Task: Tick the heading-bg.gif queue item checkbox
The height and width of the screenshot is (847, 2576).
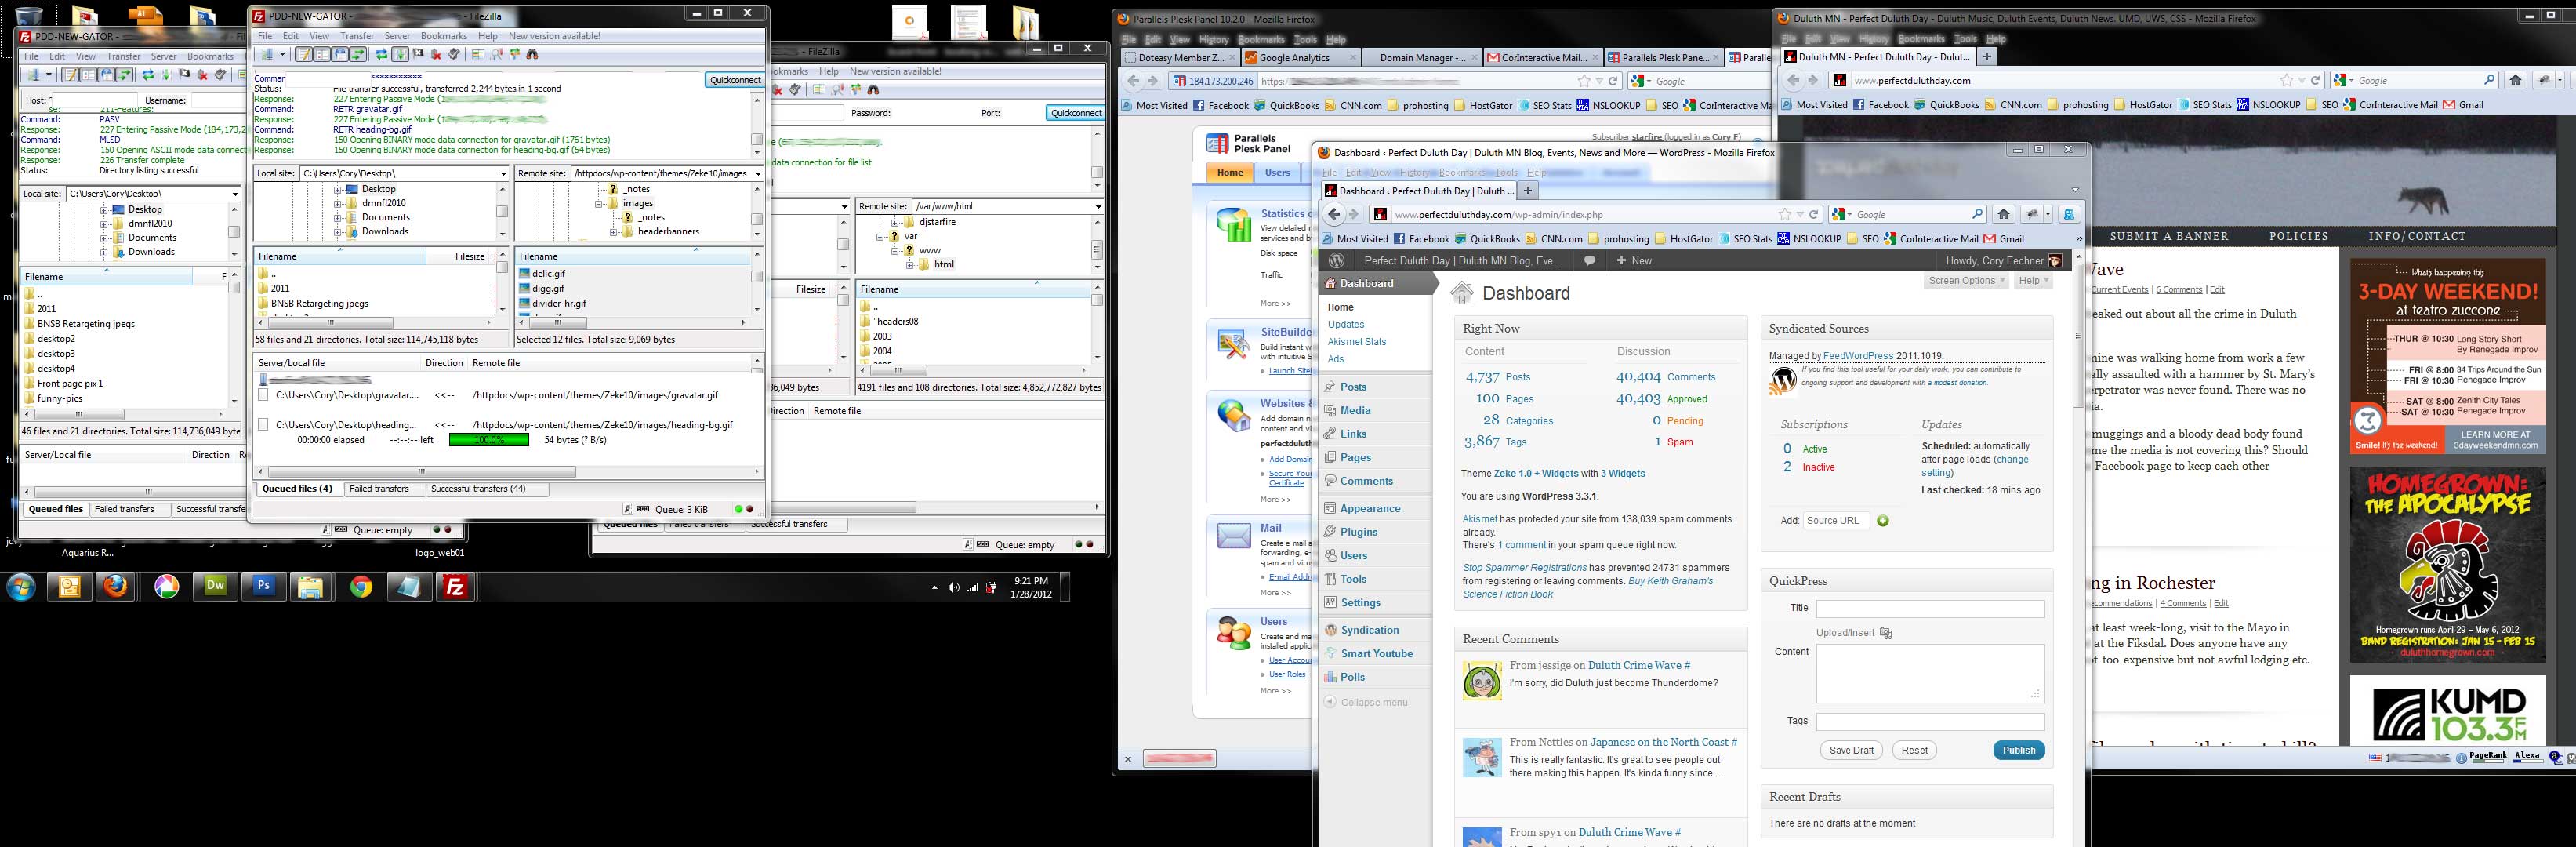Action: (x=263, y=425)
